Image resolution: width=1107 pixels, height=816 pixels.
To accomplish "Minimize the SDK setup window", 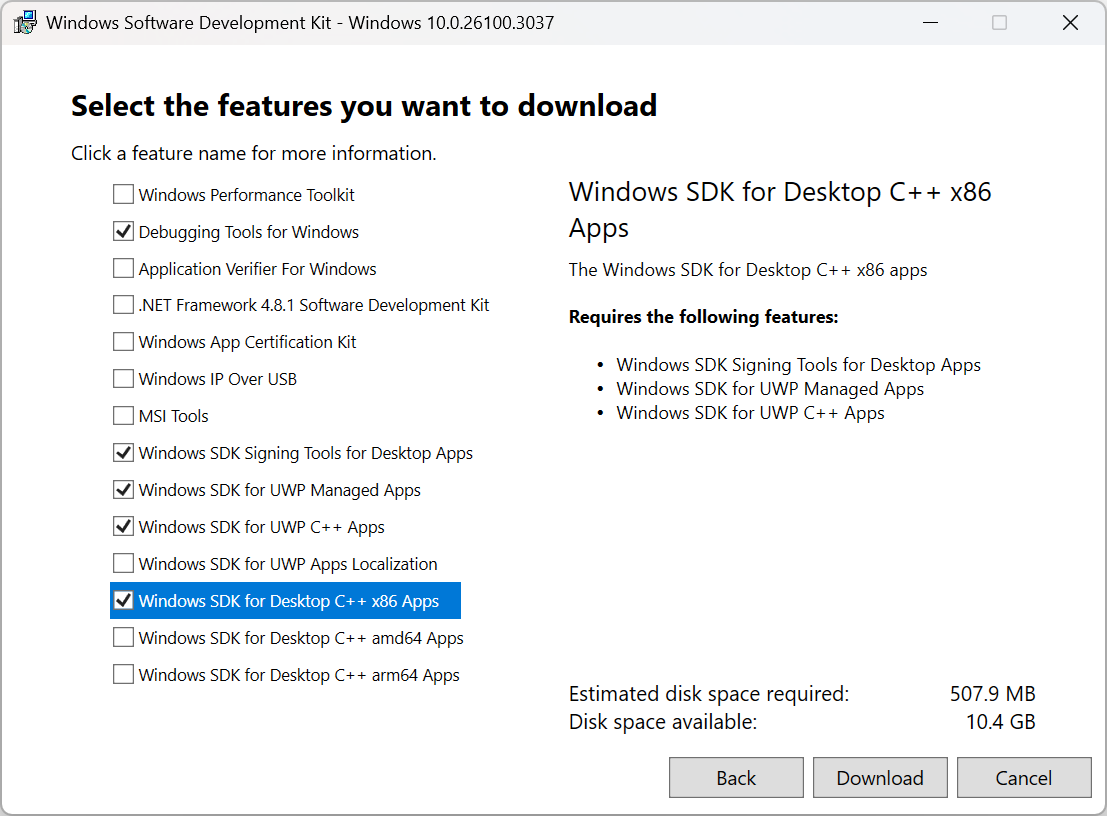I will point(931,23).
